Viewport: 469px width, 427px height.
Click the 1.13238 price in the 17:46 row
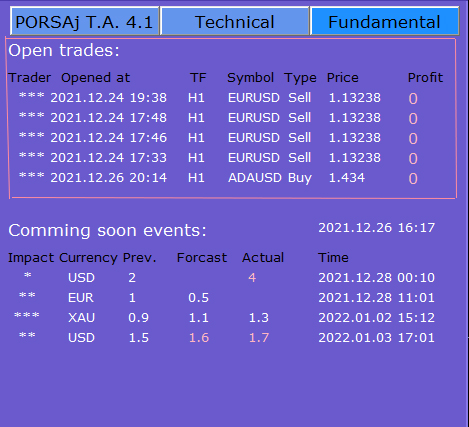355,138
